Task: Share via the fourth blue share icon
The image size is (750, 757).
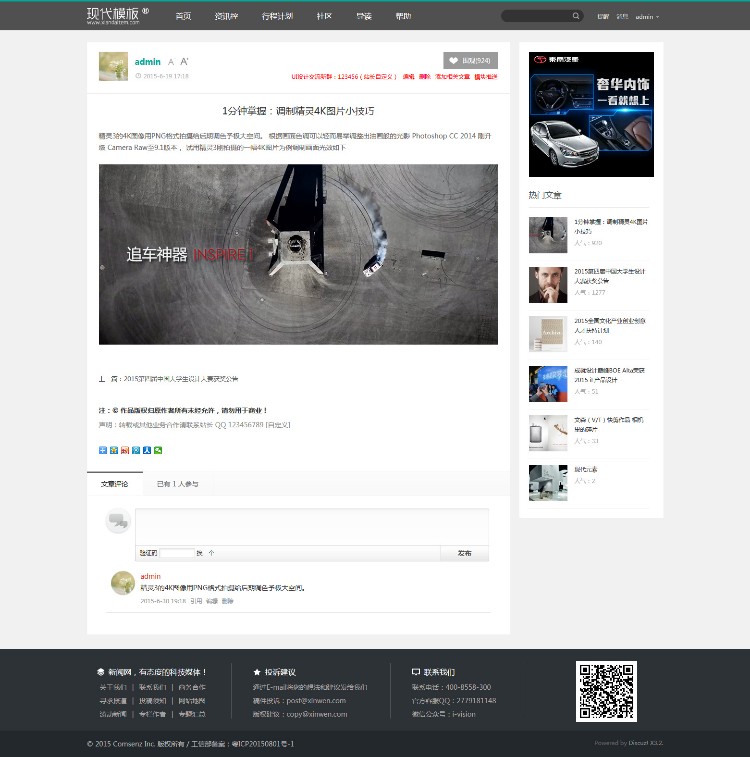Action: [x=136, y=450]
